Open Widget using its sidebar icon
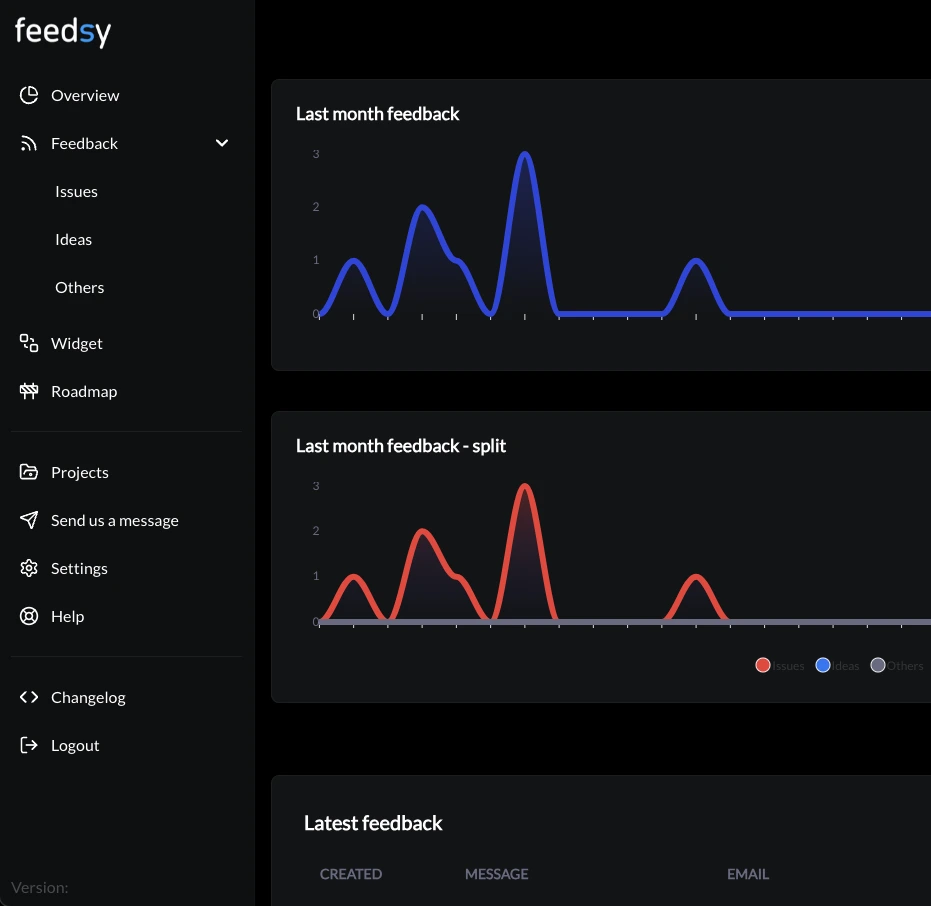 29,343
